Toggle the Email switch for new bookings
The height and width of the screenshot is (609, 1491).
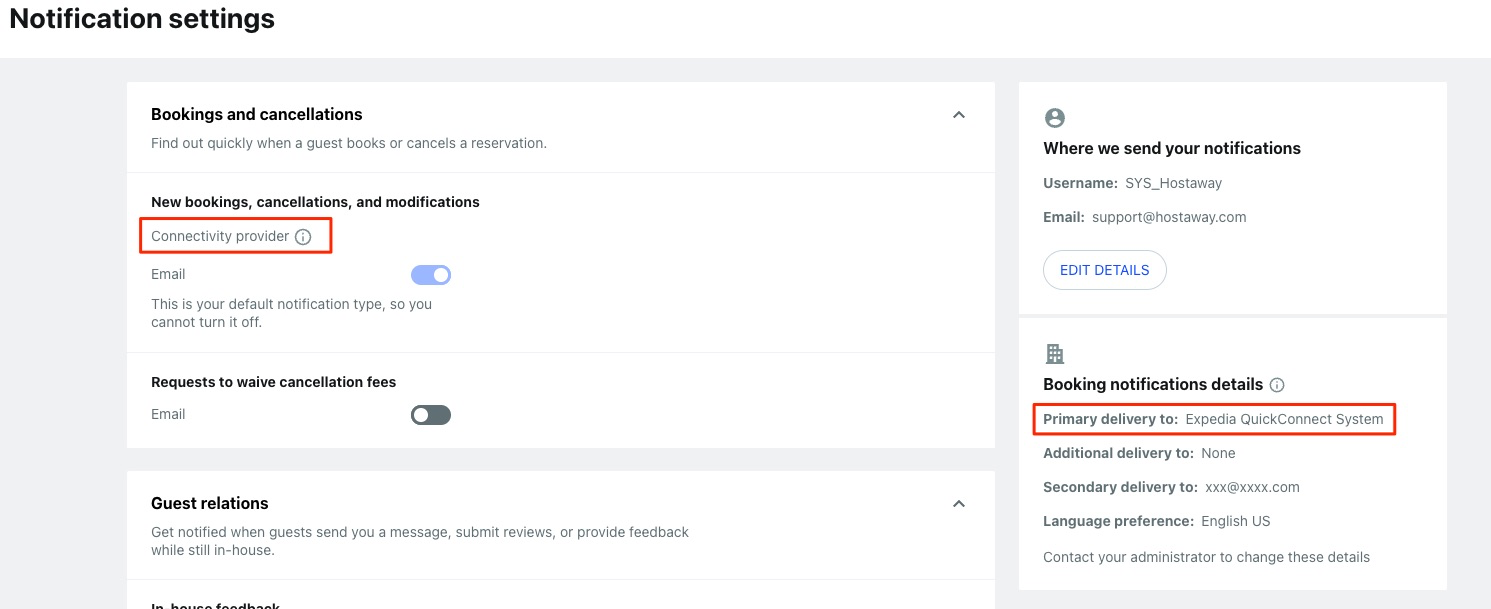[x=431, y=275]
